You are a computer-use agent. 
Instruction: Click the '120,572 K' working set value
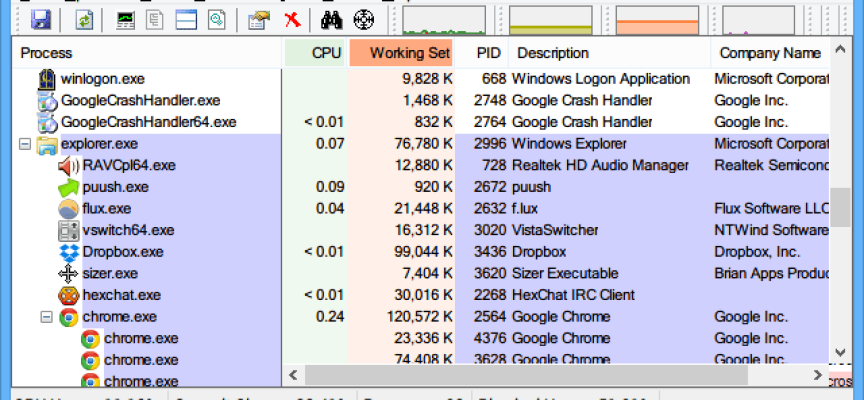pos(419,317)
